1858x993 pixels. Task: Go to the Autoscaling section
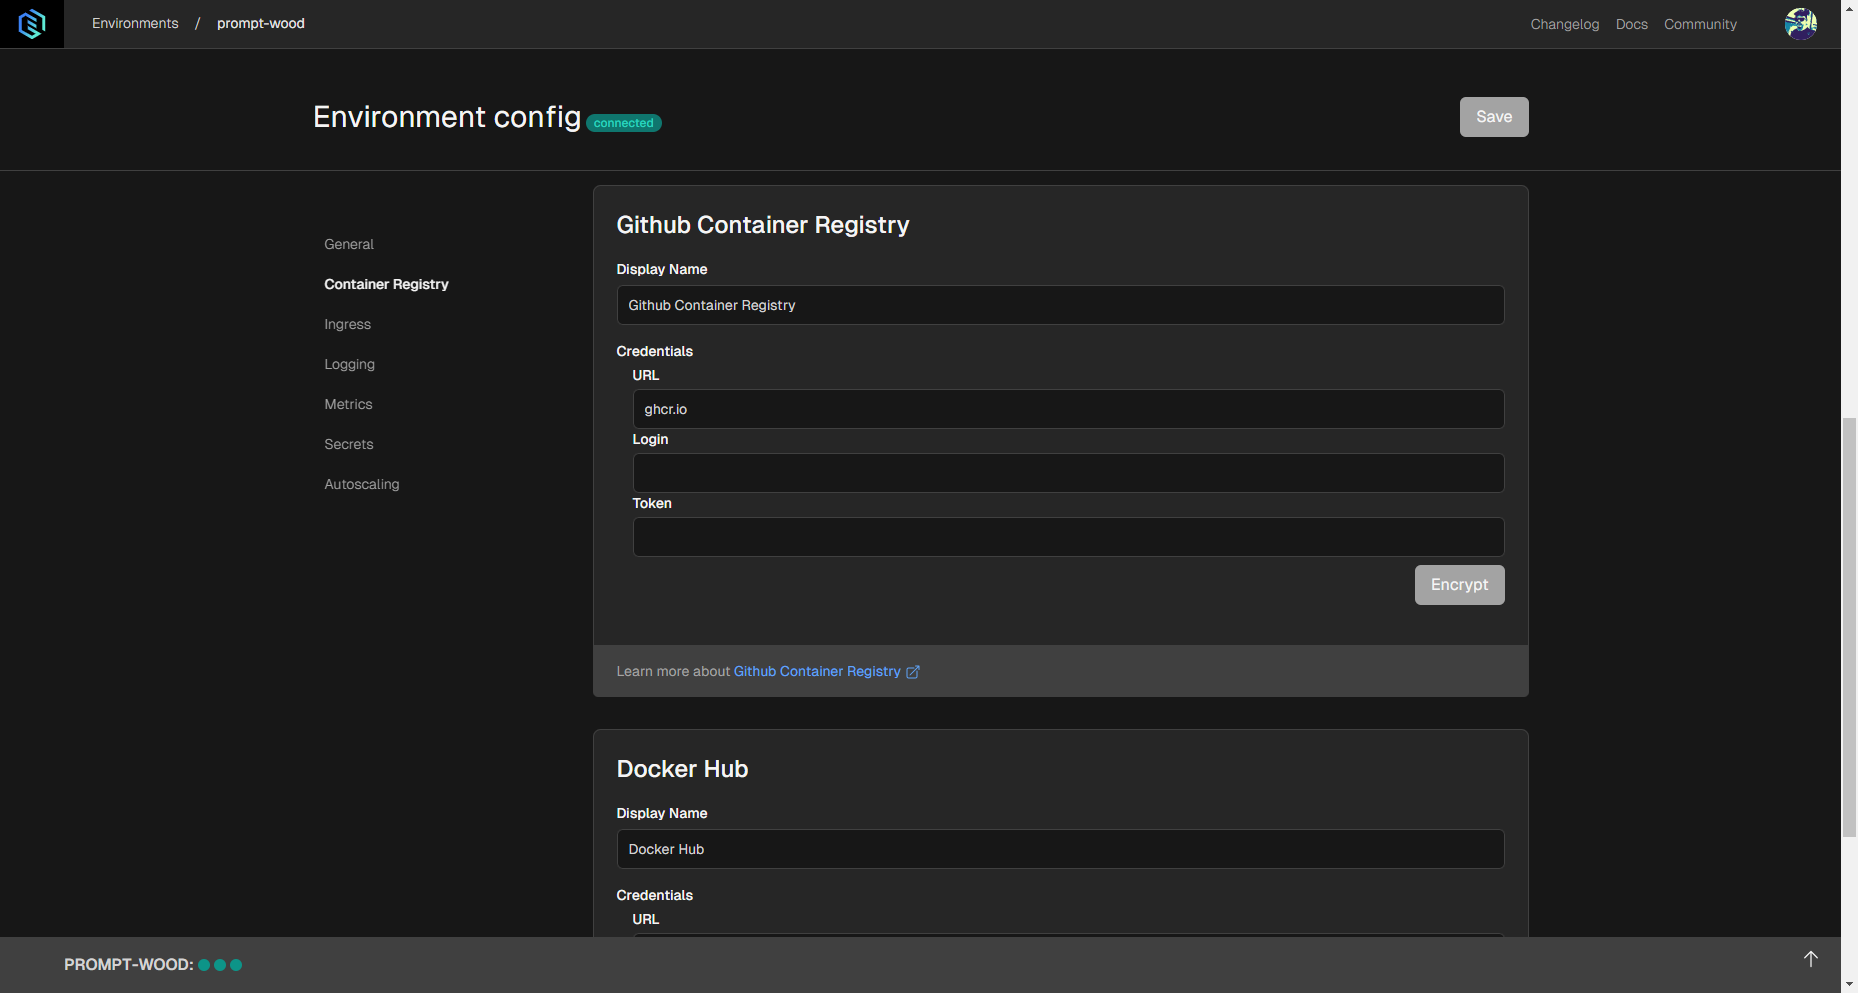pyautogui.click(x=361, y=484)
